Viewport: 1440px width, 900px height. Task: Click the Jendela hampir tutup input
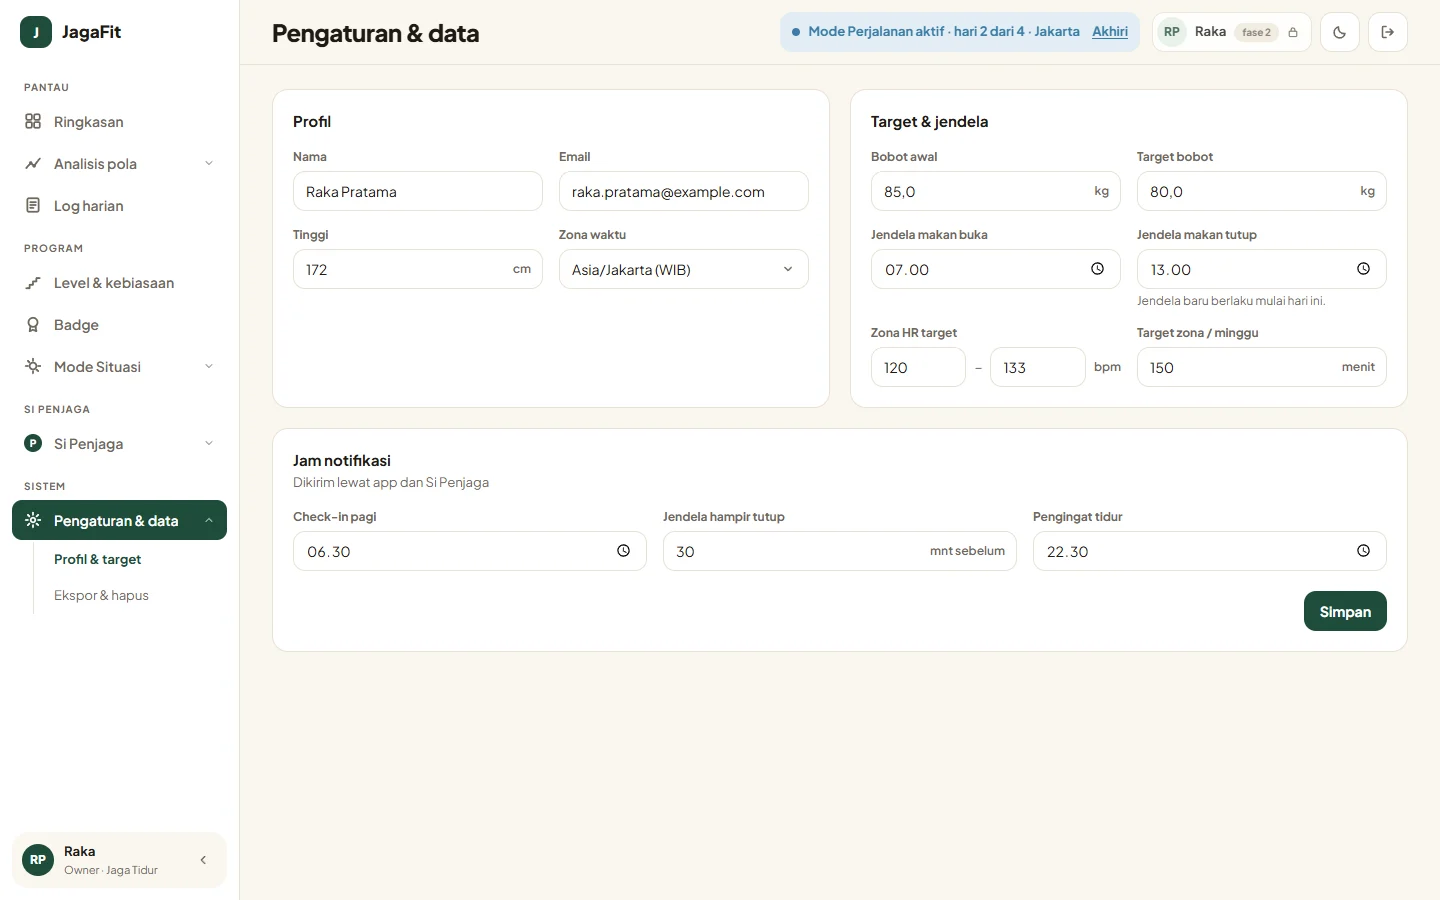point(840,551)
